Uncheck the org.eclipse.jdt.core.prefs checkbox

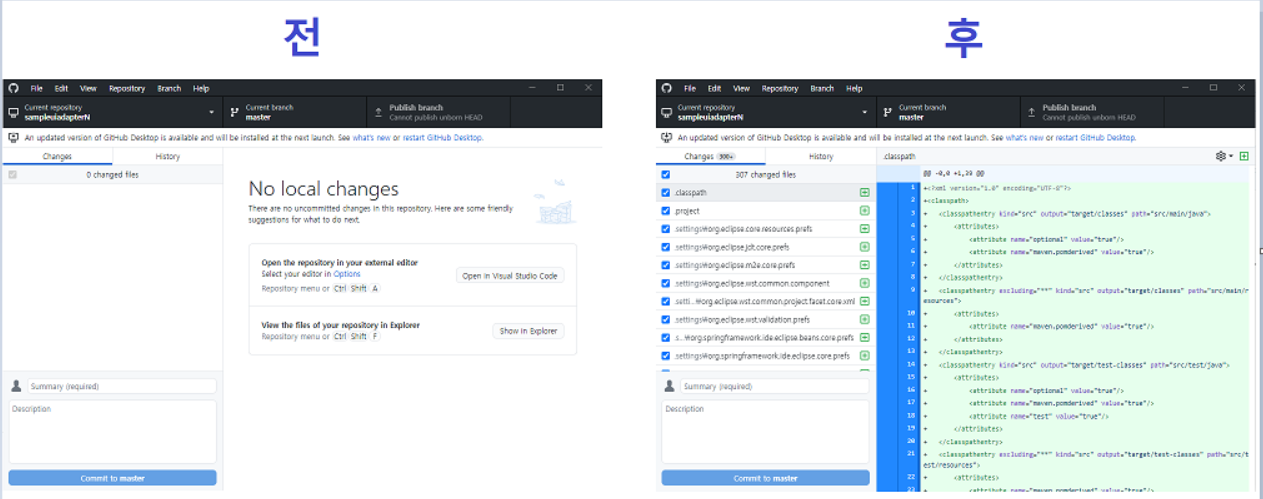(x=666, y=247)
